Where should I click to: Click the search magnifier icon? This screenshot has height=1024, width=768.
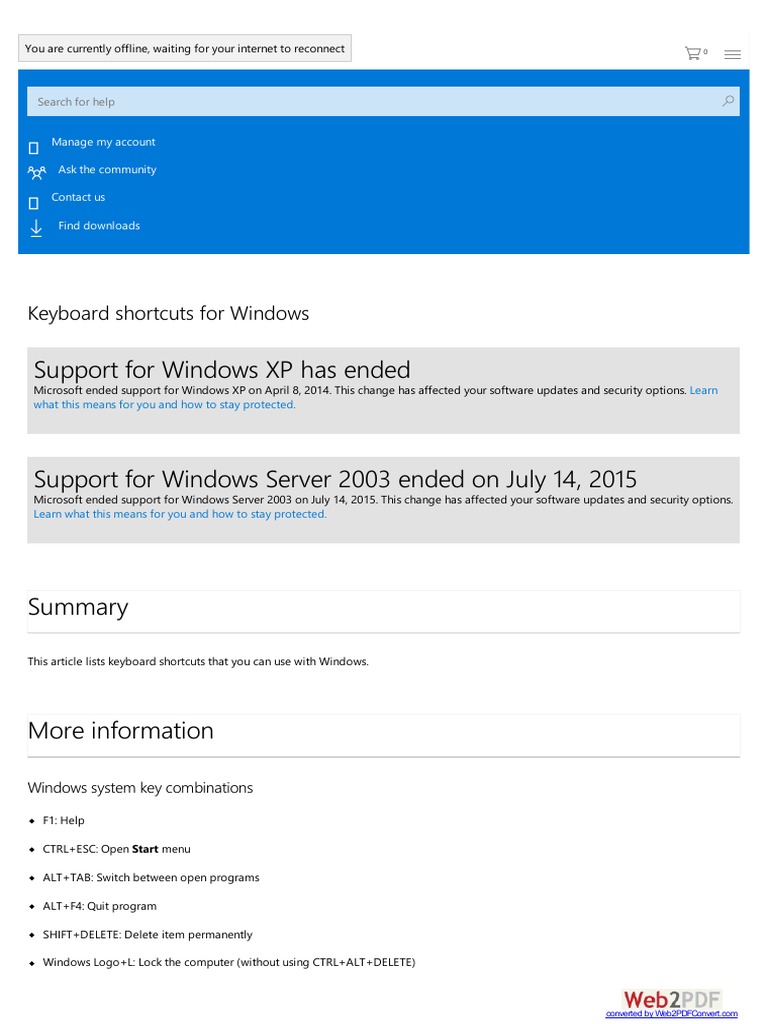click(x=728, y=101)
